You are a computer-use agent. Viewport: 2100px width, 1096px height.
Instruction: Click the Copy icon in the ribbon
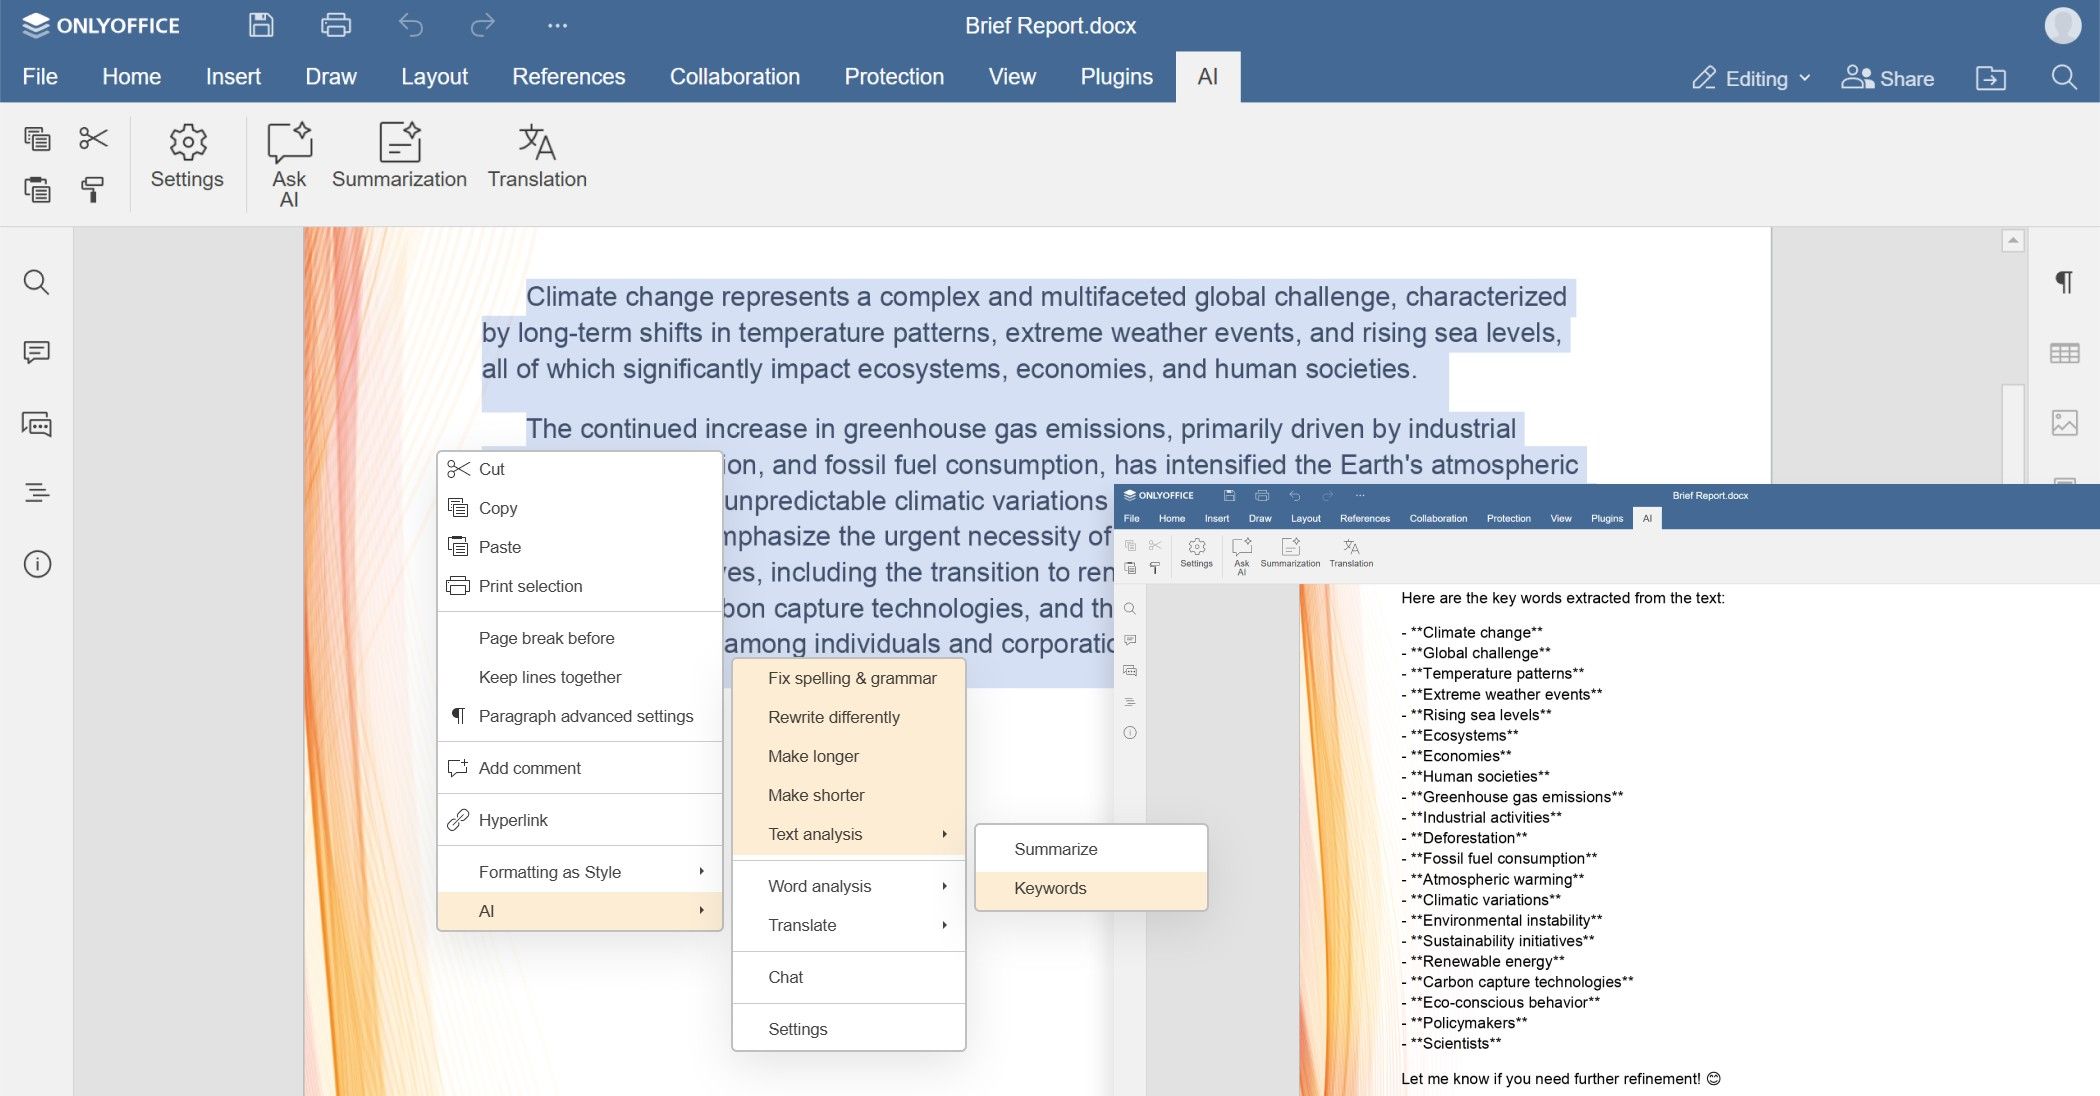click(37, 138)
